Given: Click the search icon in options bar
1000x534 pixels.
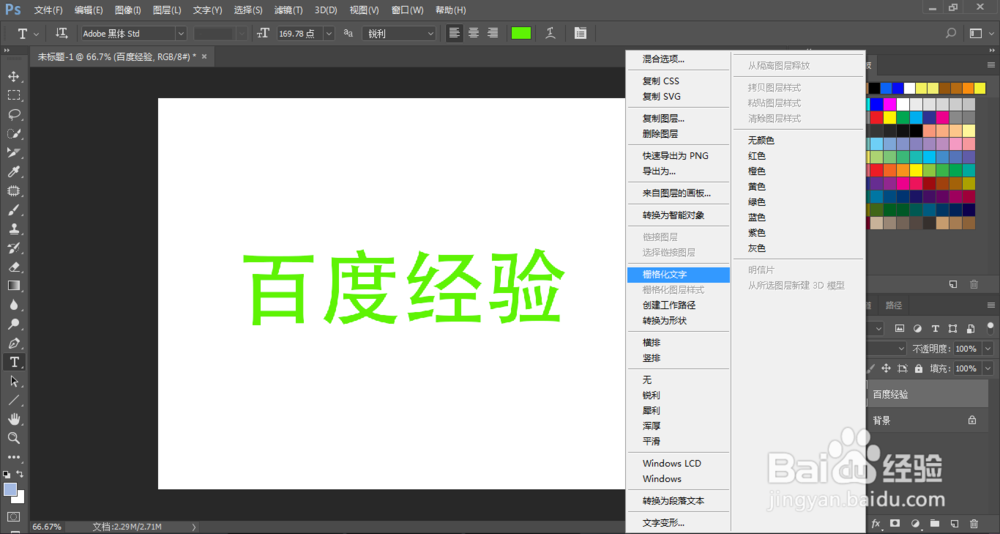Looking at the screenshot, I should point(951,33).
